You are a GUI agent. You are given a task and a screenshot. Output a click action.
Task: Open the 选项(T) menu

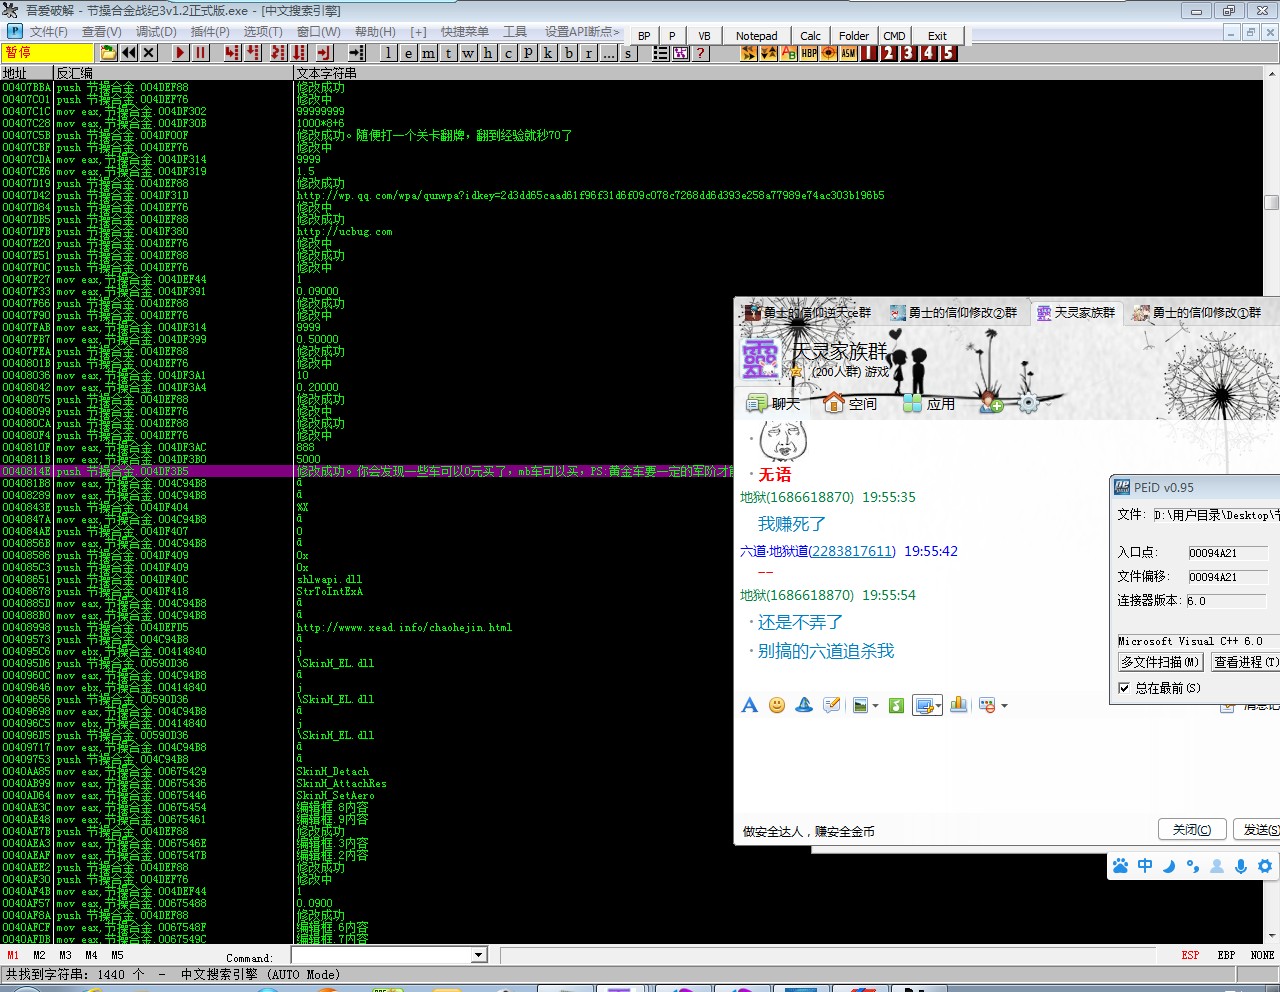(x=263, y=32)
